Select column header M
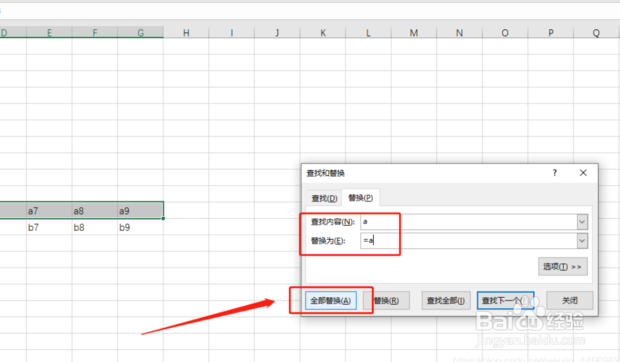 (414, 32)
